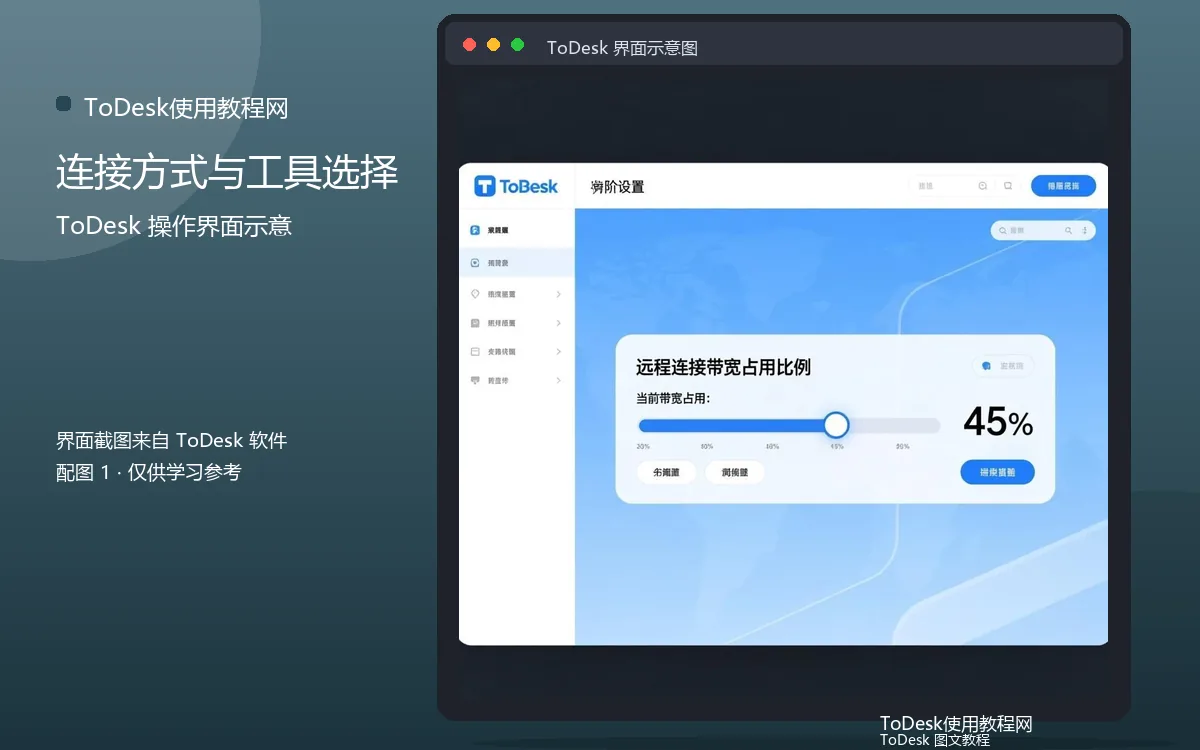Click the heading 远程连接带宽占用比例
The height and width of the screenshot is (750, 1200).
(724, 368)
